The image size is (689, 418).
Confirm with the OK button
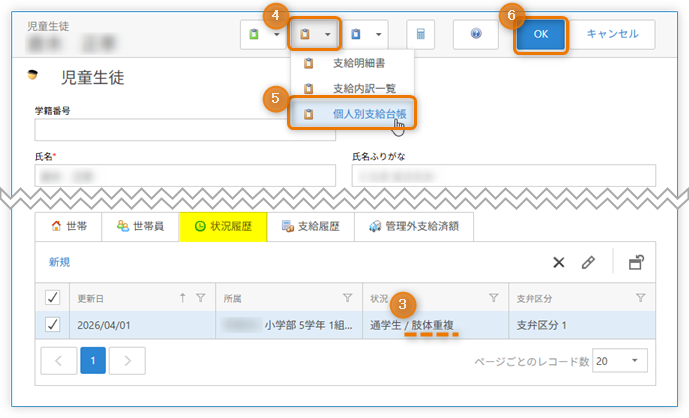pyautogui.click(x=540, y=34)
